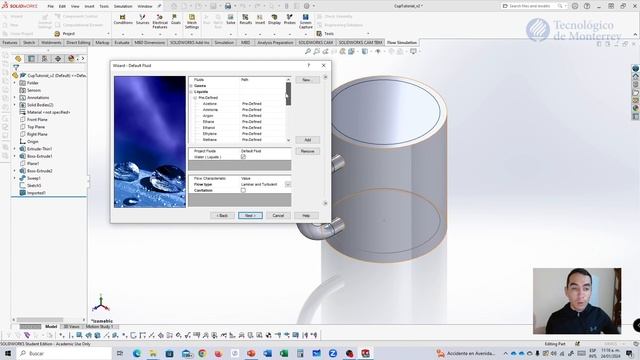
Task: Collapse the Liquids node in the fluids list
Action: (191, 92)
